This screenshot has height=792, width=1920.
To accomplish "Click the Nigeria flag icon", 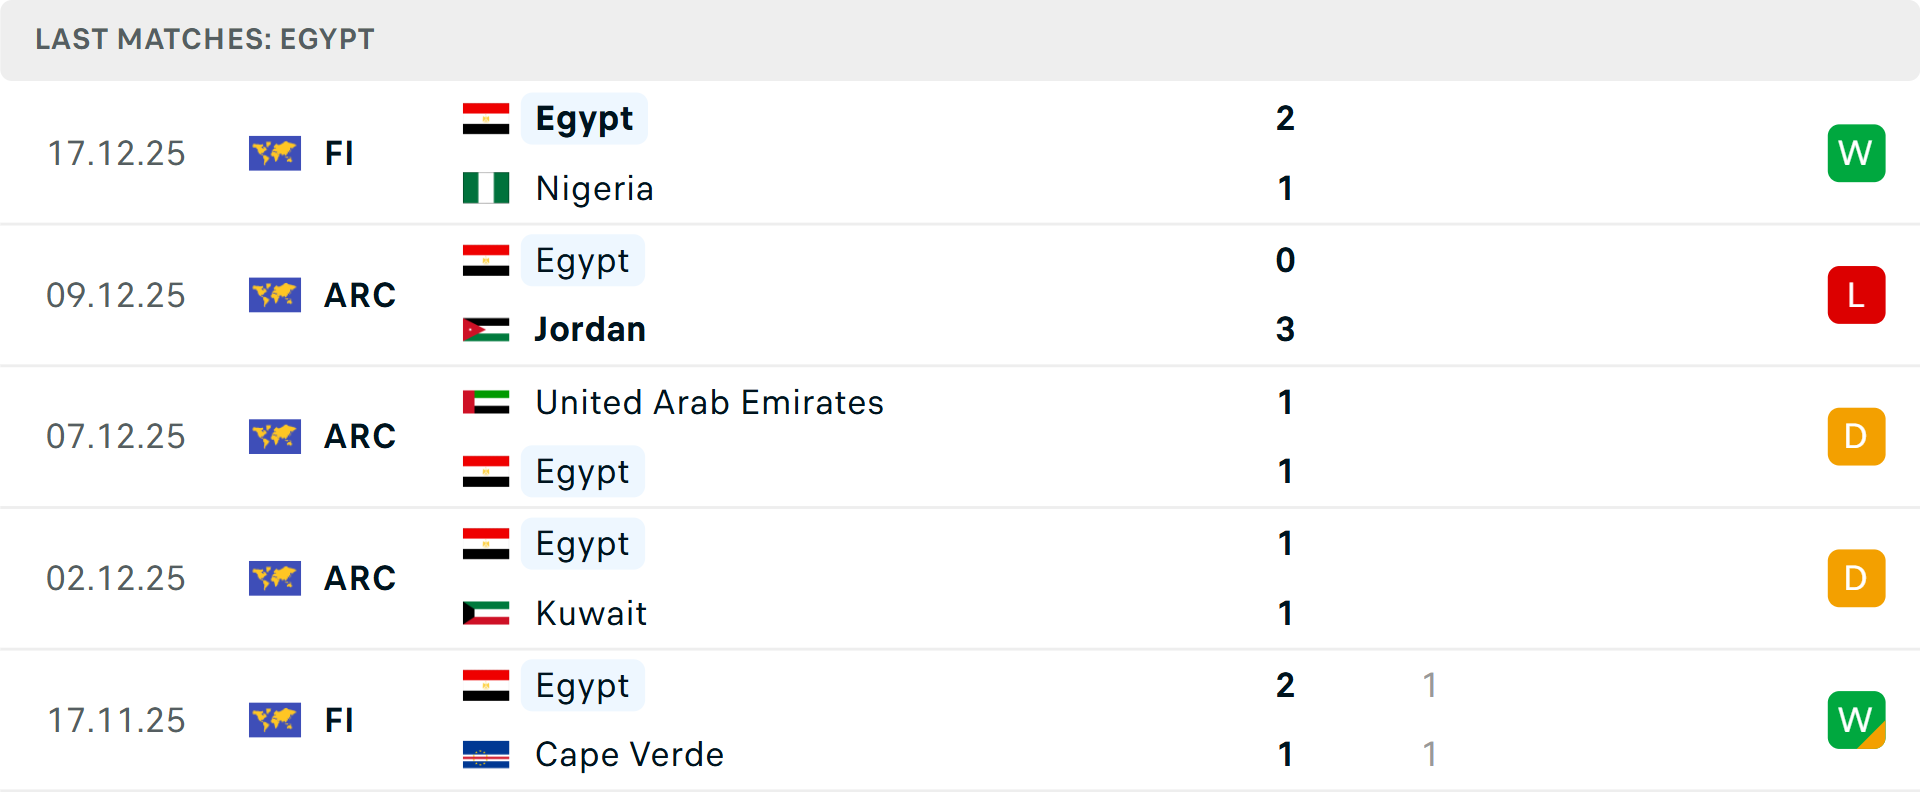I will point(486,188).
